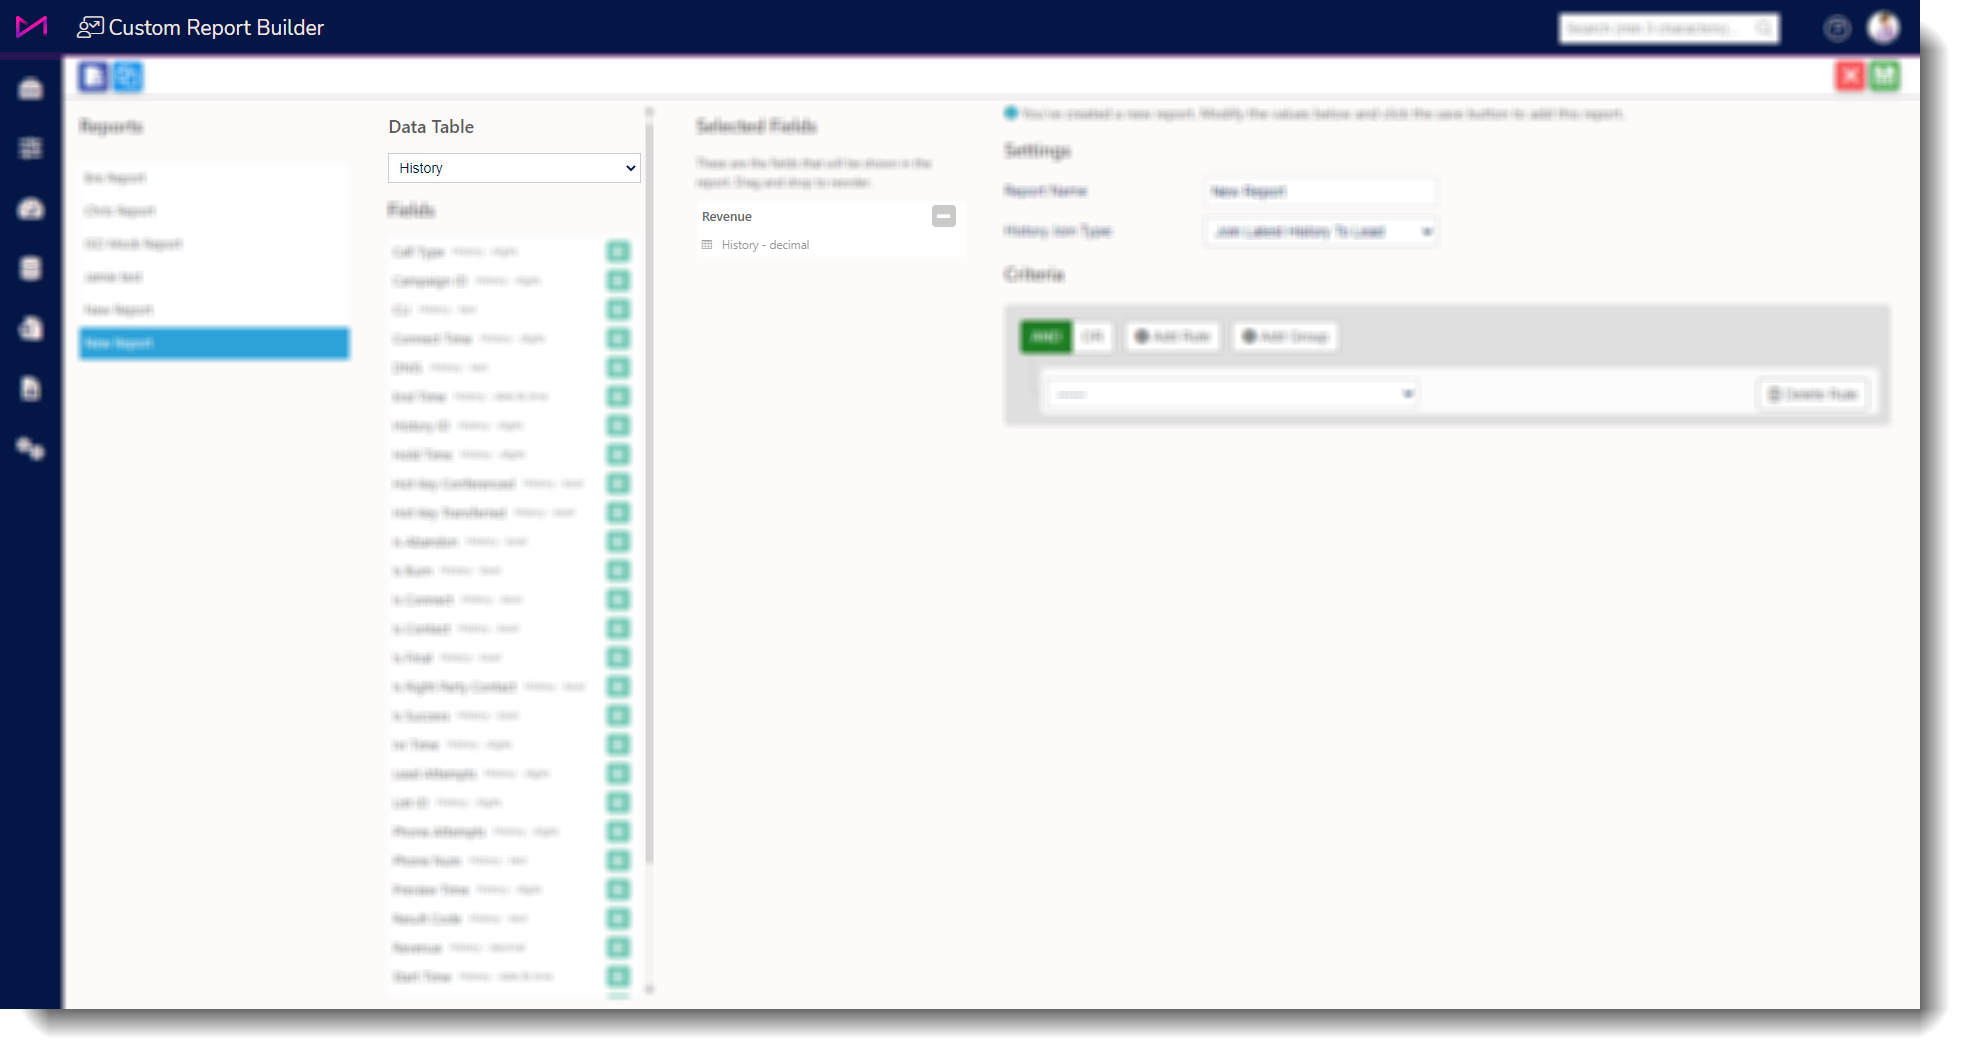
Task: Open the help icon in the header
Action: click(x=1837, y=28)
